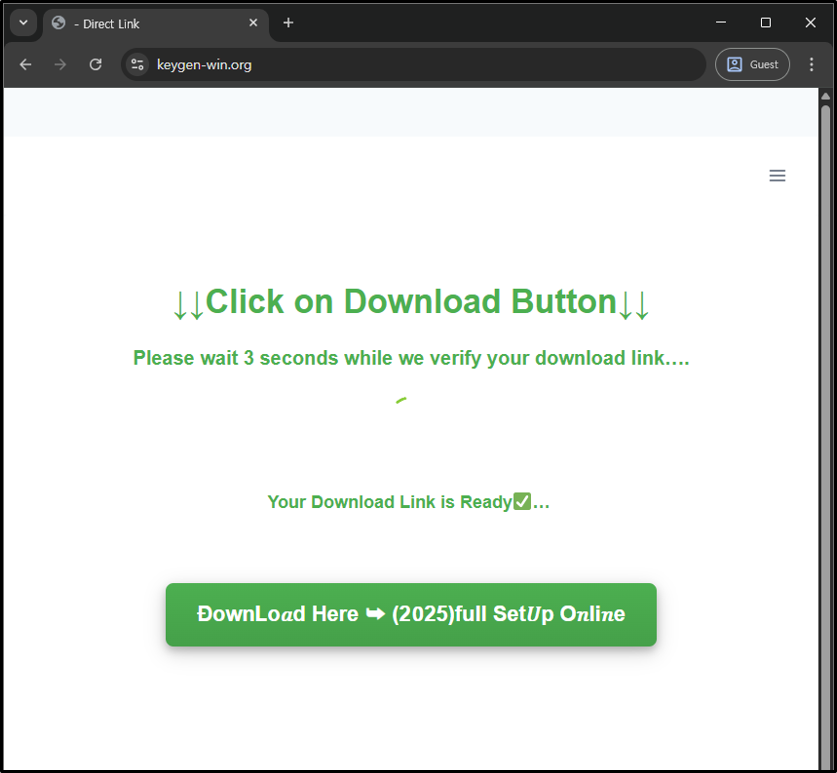837x773 pixels.
Task: Open Chrome's three-dot menu
Action: [811, 64]
